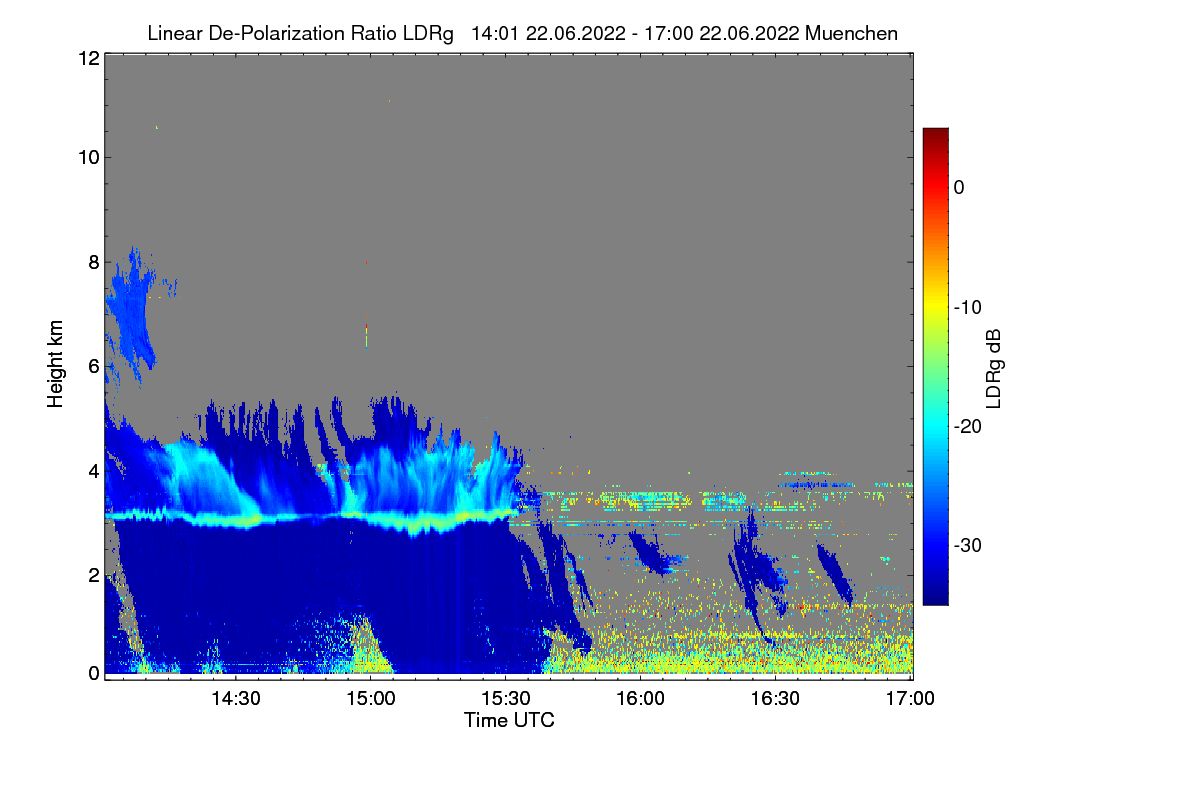The height and width of the screenshot is (800, 1200).
Task: Click the colorbar value 0
Action: [x=960, y=188]
